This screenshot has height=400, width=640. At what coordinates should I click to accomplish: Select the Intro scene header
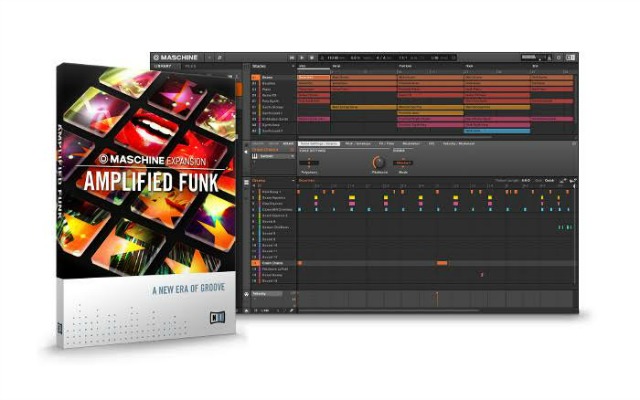click(302, 66)
